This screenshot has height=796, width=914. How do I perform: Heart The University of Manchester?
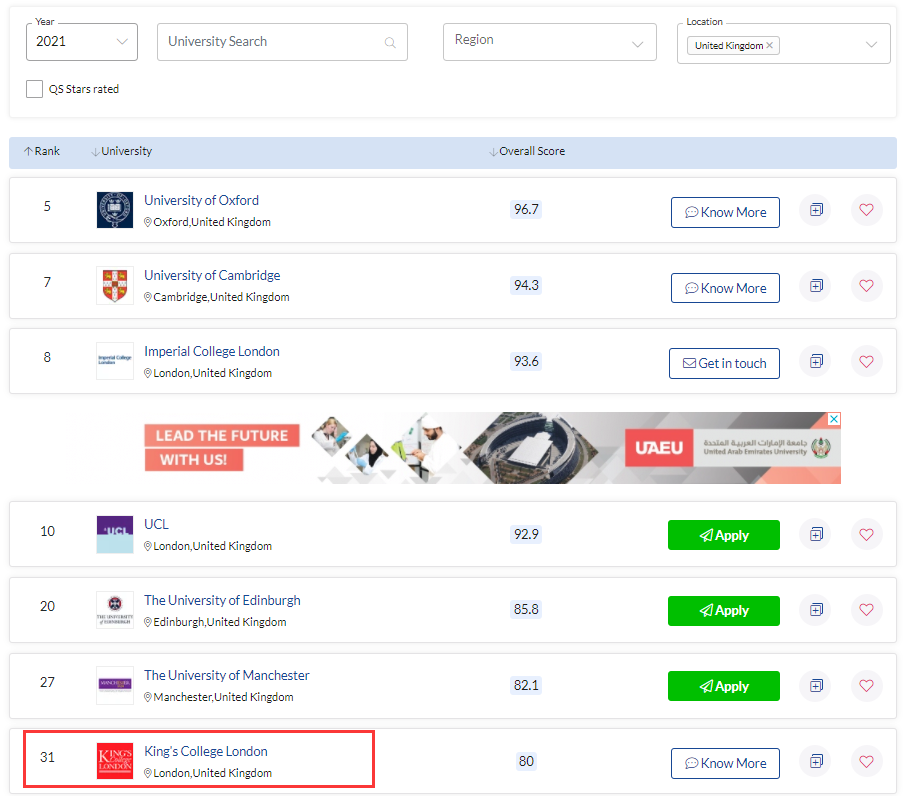[866, 686]
